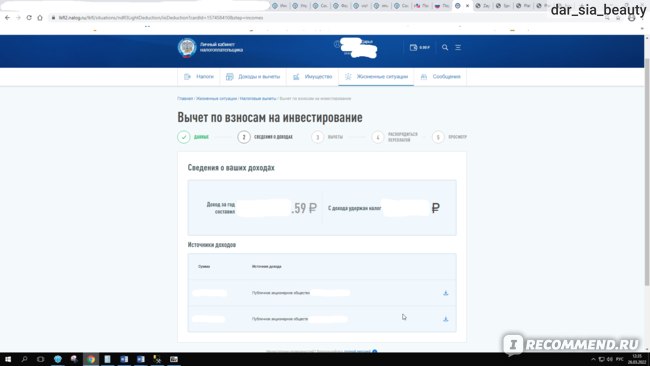650x366 pixels.
Task: Switch to Chrome from the taskbar
Action: pos(91,359)
